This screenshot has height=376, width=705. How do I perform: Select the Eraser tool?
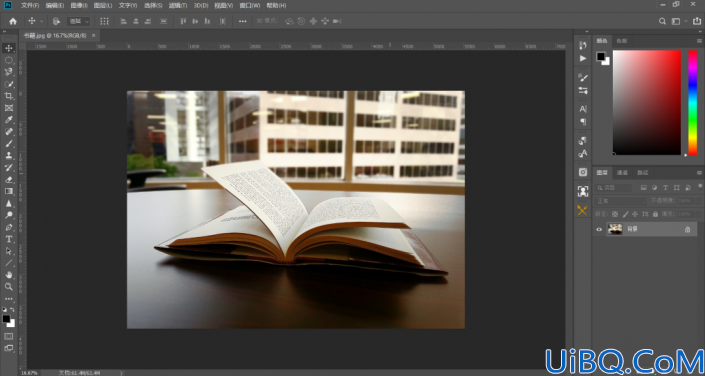click(9, 179)
